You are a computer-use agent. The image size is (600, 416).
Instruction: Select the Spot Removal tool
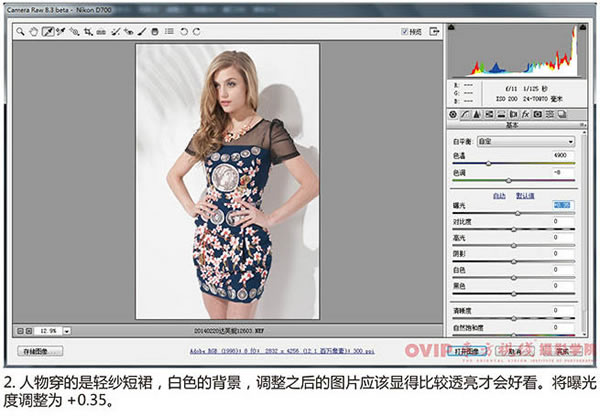click(x=115, y=31)
